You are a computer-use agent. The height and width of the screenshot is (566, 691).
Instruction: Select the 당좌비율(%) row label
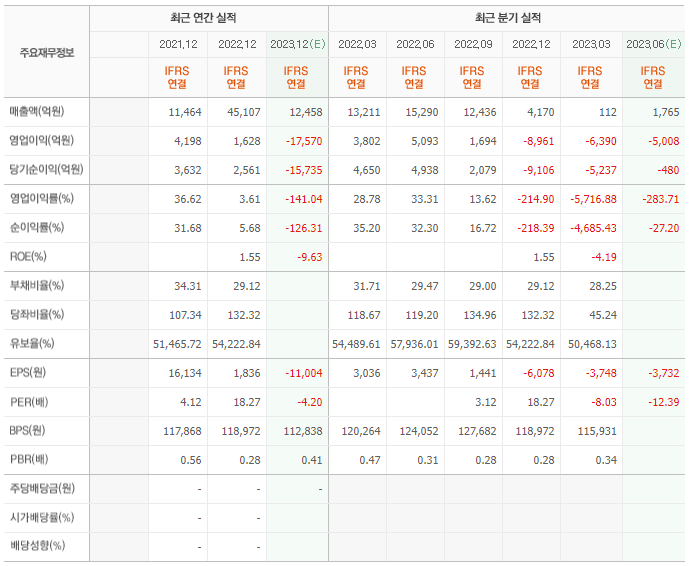click(x=37, y=315)
